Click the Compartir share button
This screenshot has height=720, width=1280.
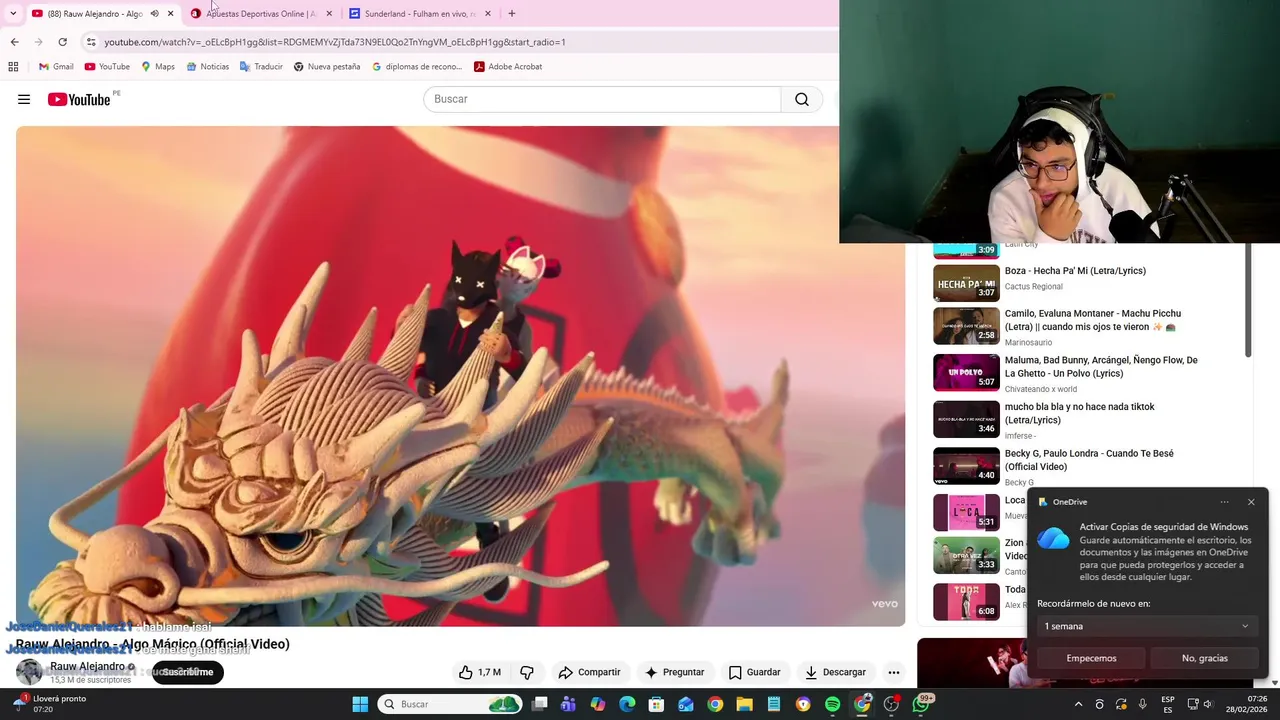tap(589, 672)
